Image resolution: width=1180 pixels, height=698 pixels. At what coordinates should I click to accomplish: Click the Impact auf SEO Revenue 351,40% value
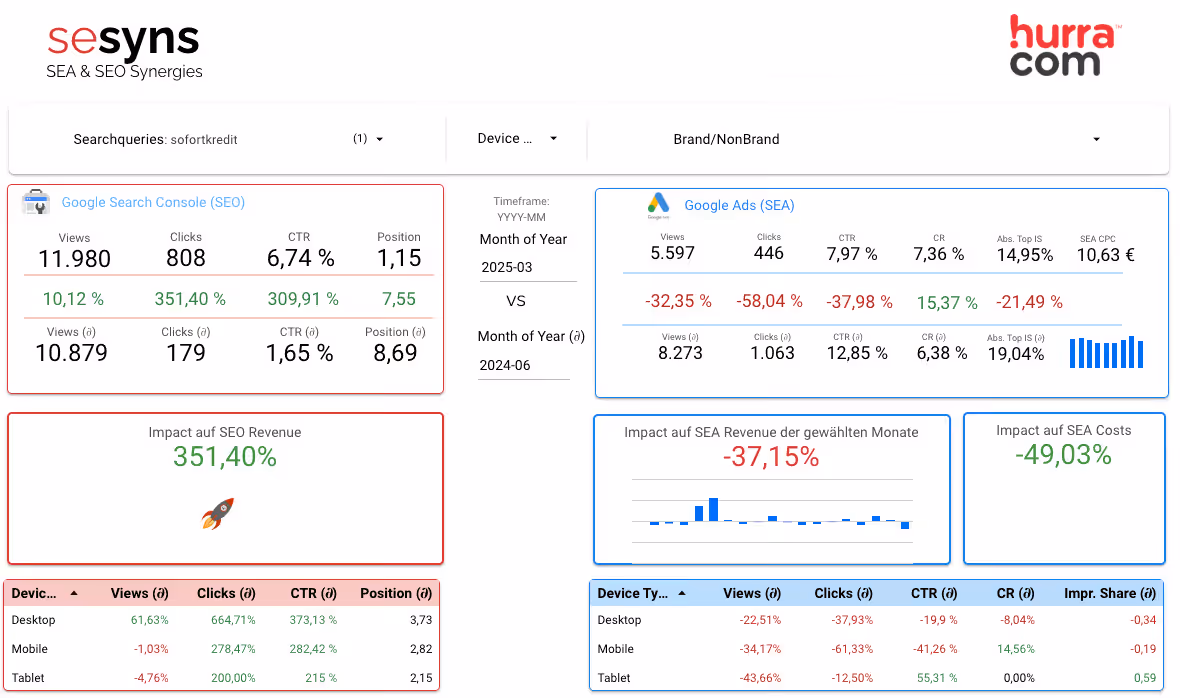tap(225, 457)
